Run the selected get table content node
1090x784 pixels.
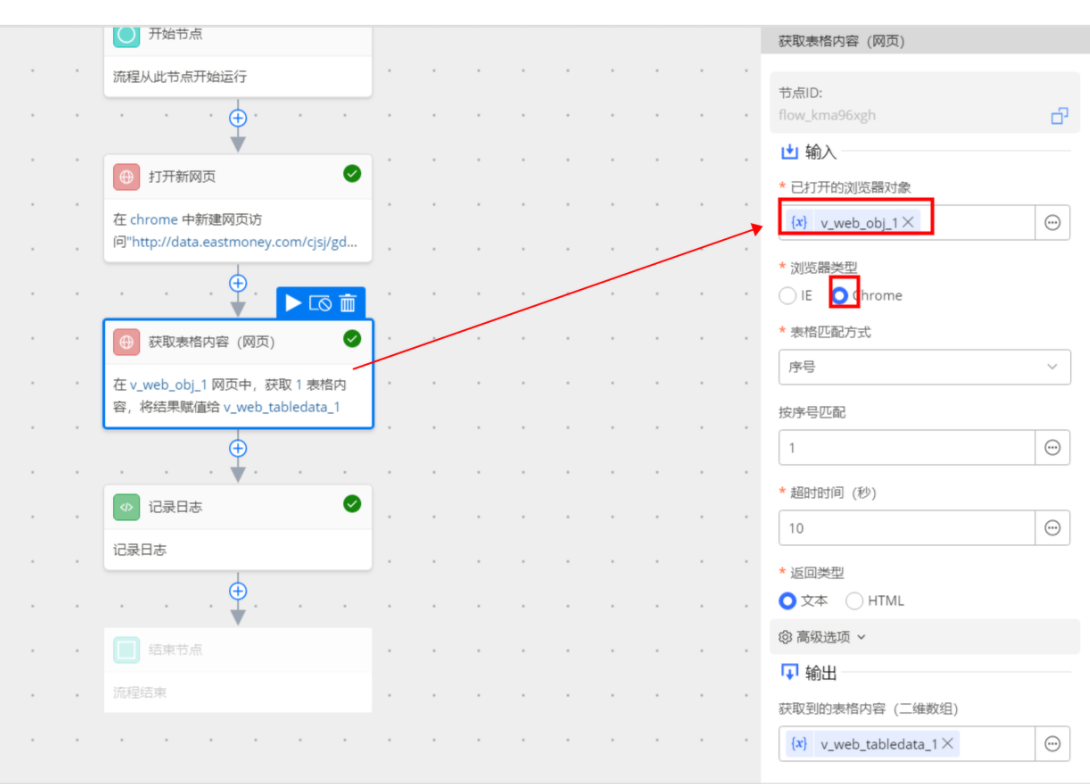(293, 303)
